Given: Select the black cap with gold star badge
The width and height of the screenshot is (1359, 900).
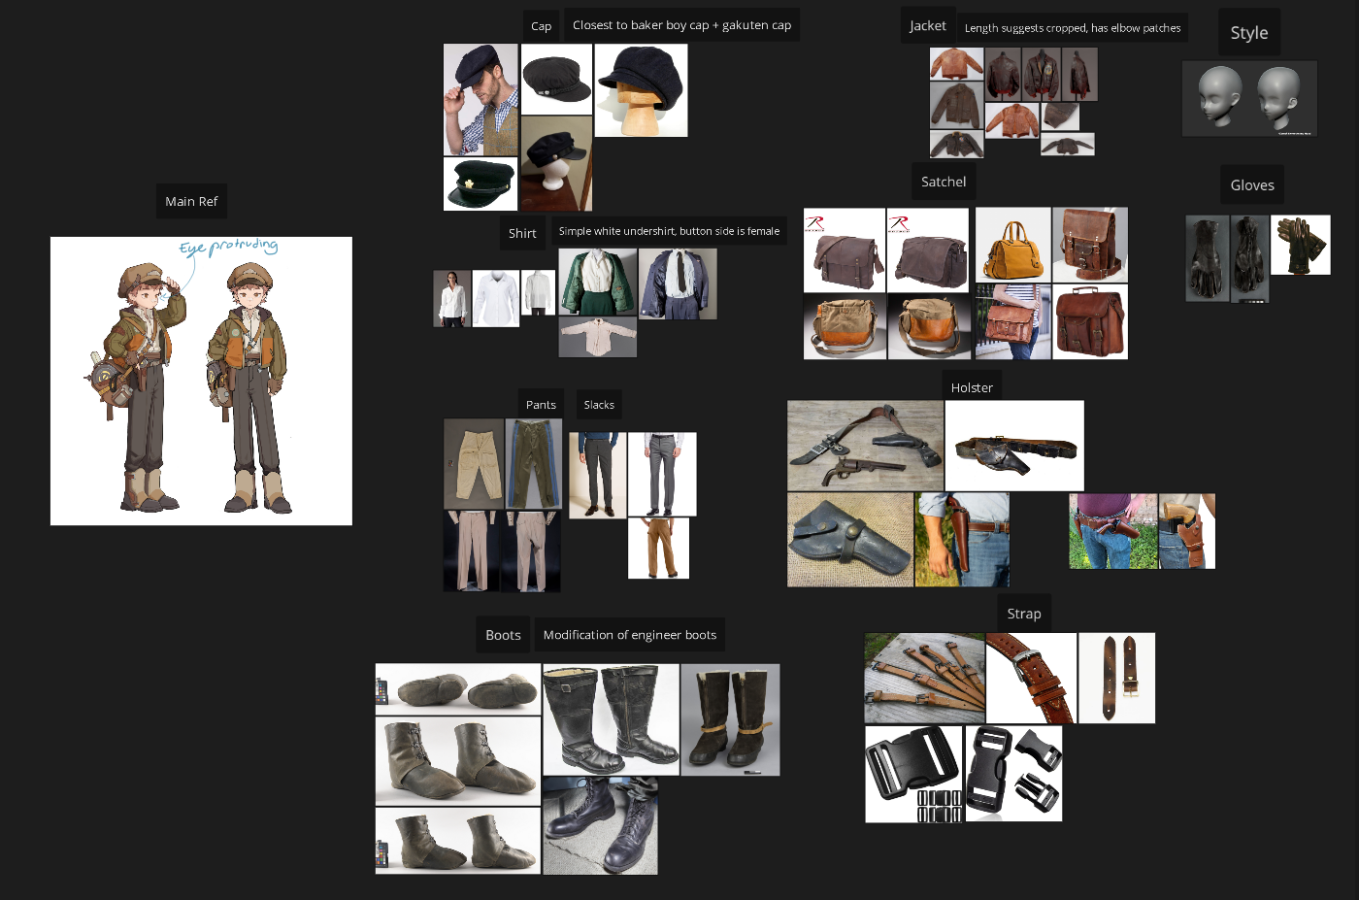Looking at the screenshot, I should 481,184.
